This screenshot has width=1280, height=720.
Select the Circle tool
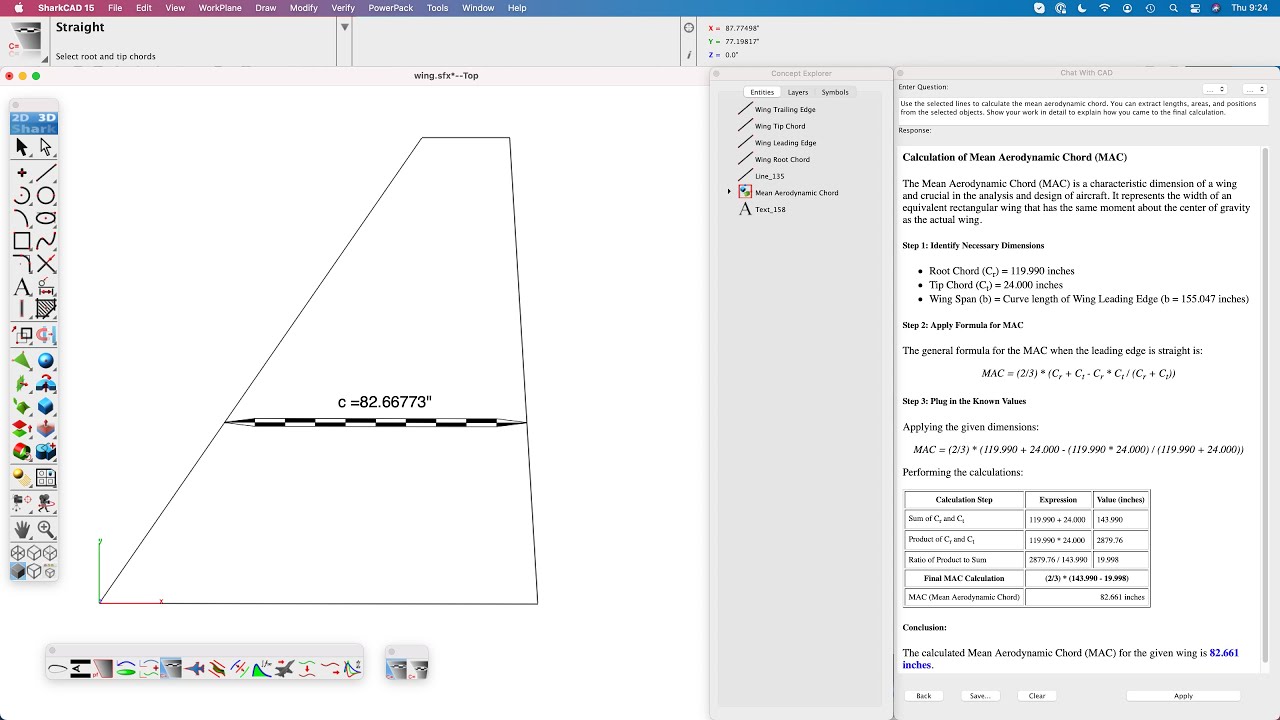(x=46, y=196)
